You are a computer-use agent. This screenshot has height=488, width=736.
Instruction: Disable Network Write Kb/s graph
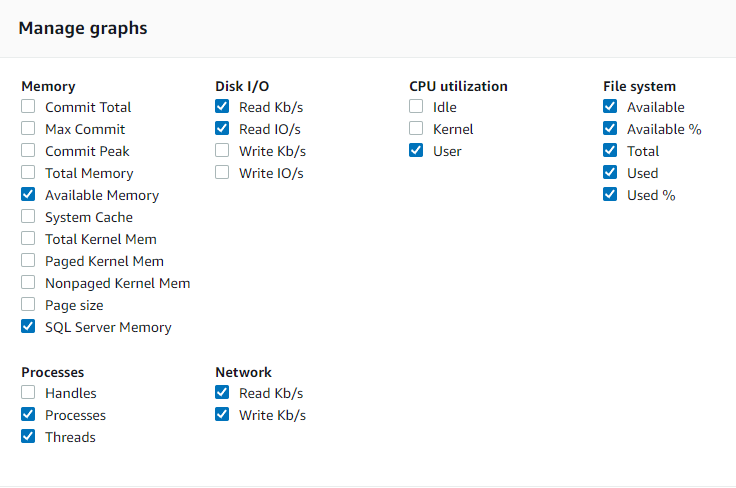(x=223, y=415)
